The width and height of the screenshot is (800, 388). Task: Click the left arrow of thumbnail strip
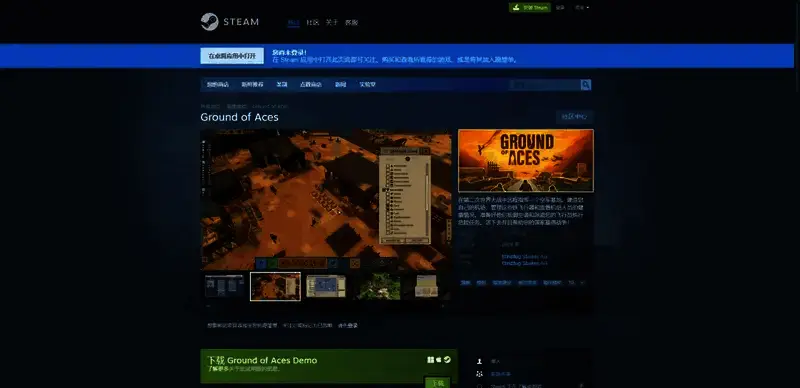(x=208, y=306)
